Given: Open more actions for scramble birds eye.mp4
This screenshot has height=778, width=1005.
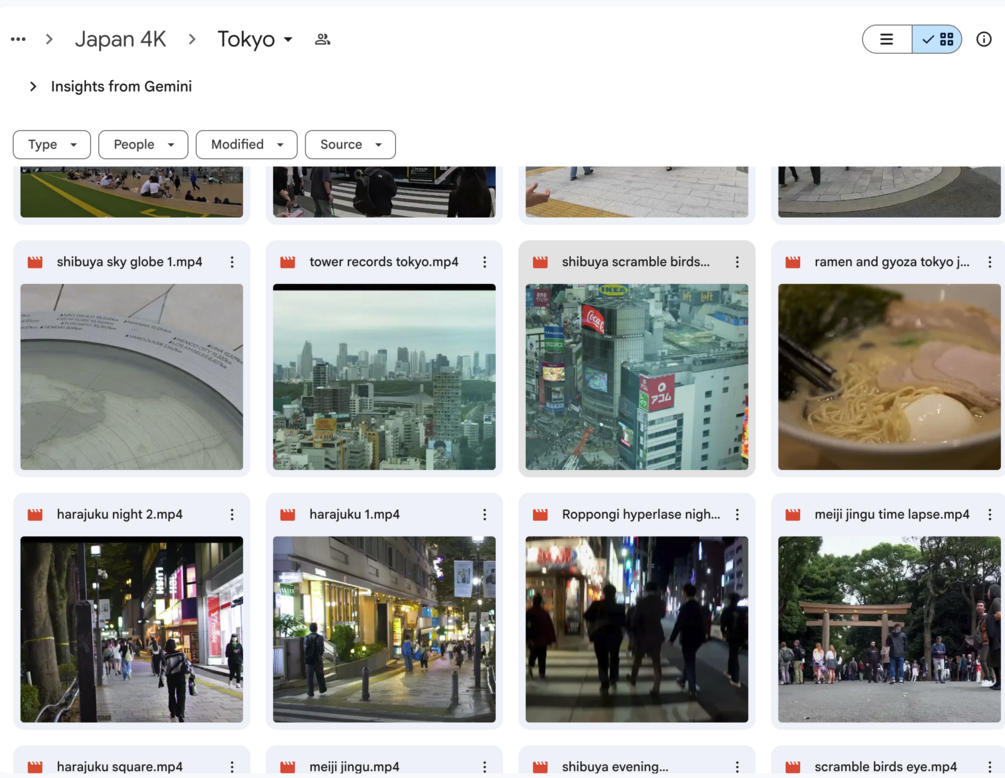Looking at the screenshot, I should click(x=990, y=767).
